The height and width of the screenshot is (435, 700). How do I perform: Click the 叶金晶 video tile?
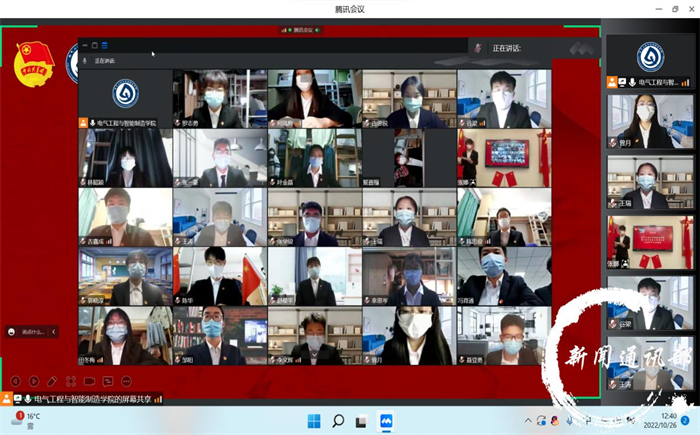pyautogui.click(x=315, y=158)
